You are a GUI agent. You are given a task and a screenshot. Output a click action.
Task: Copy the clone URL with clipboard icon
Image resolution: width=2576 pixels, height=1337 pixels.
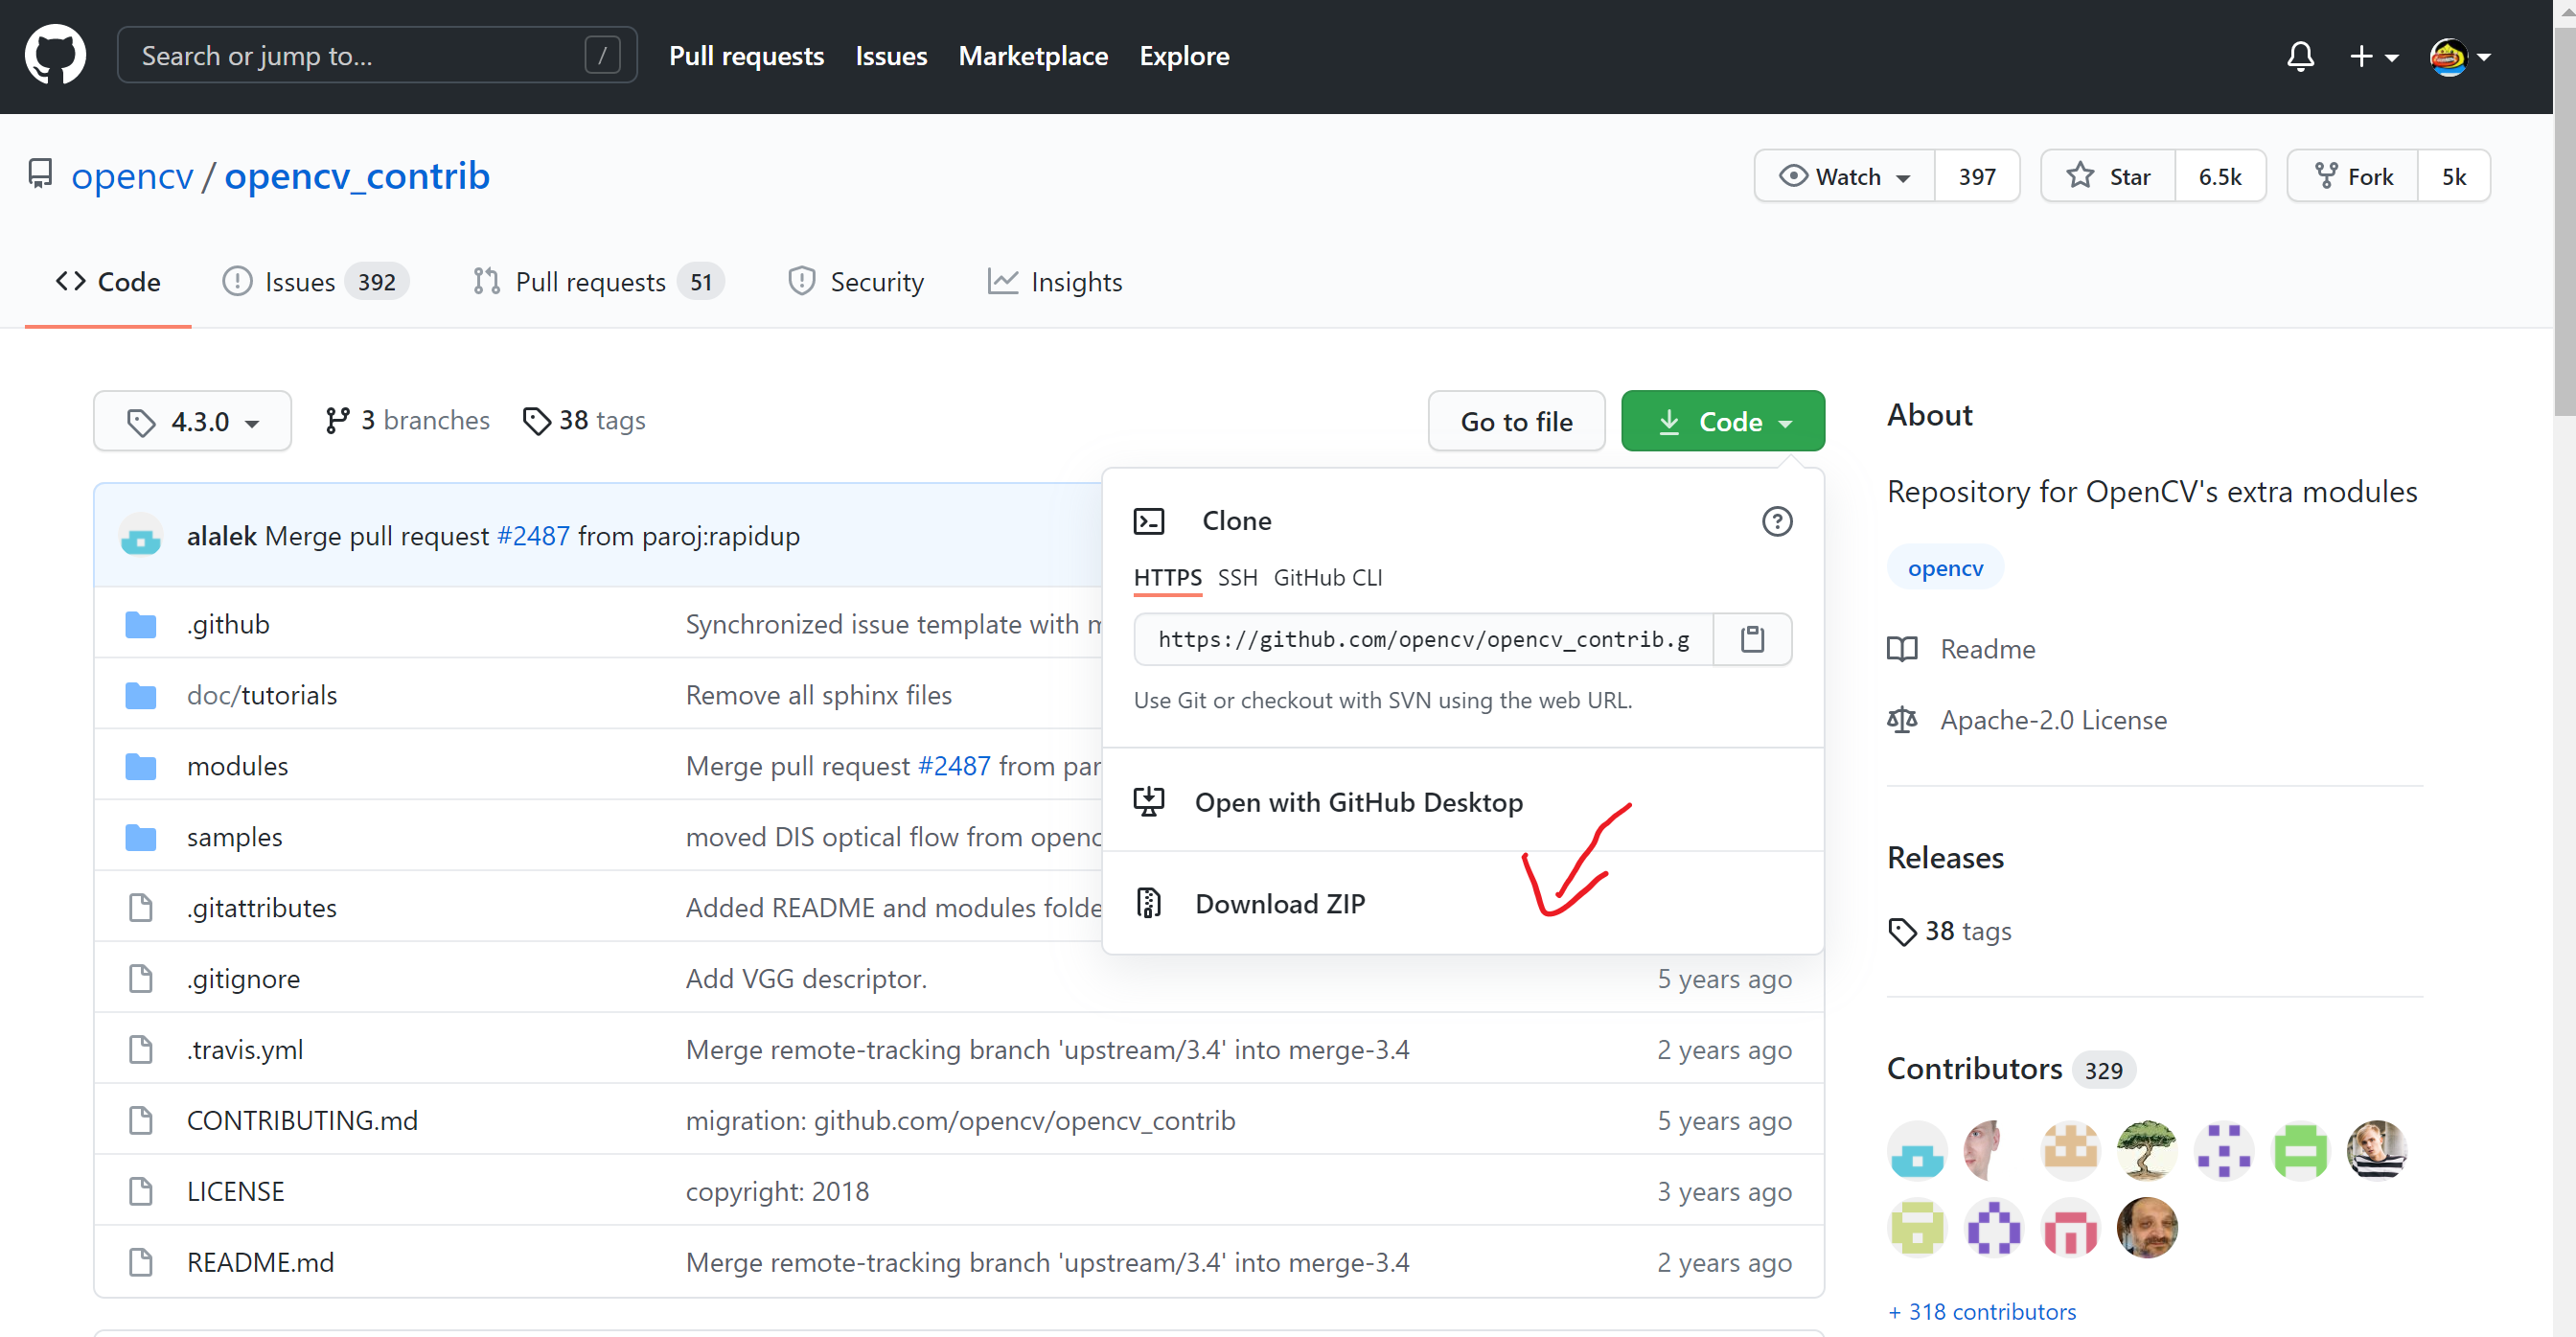pos(1752,640)
